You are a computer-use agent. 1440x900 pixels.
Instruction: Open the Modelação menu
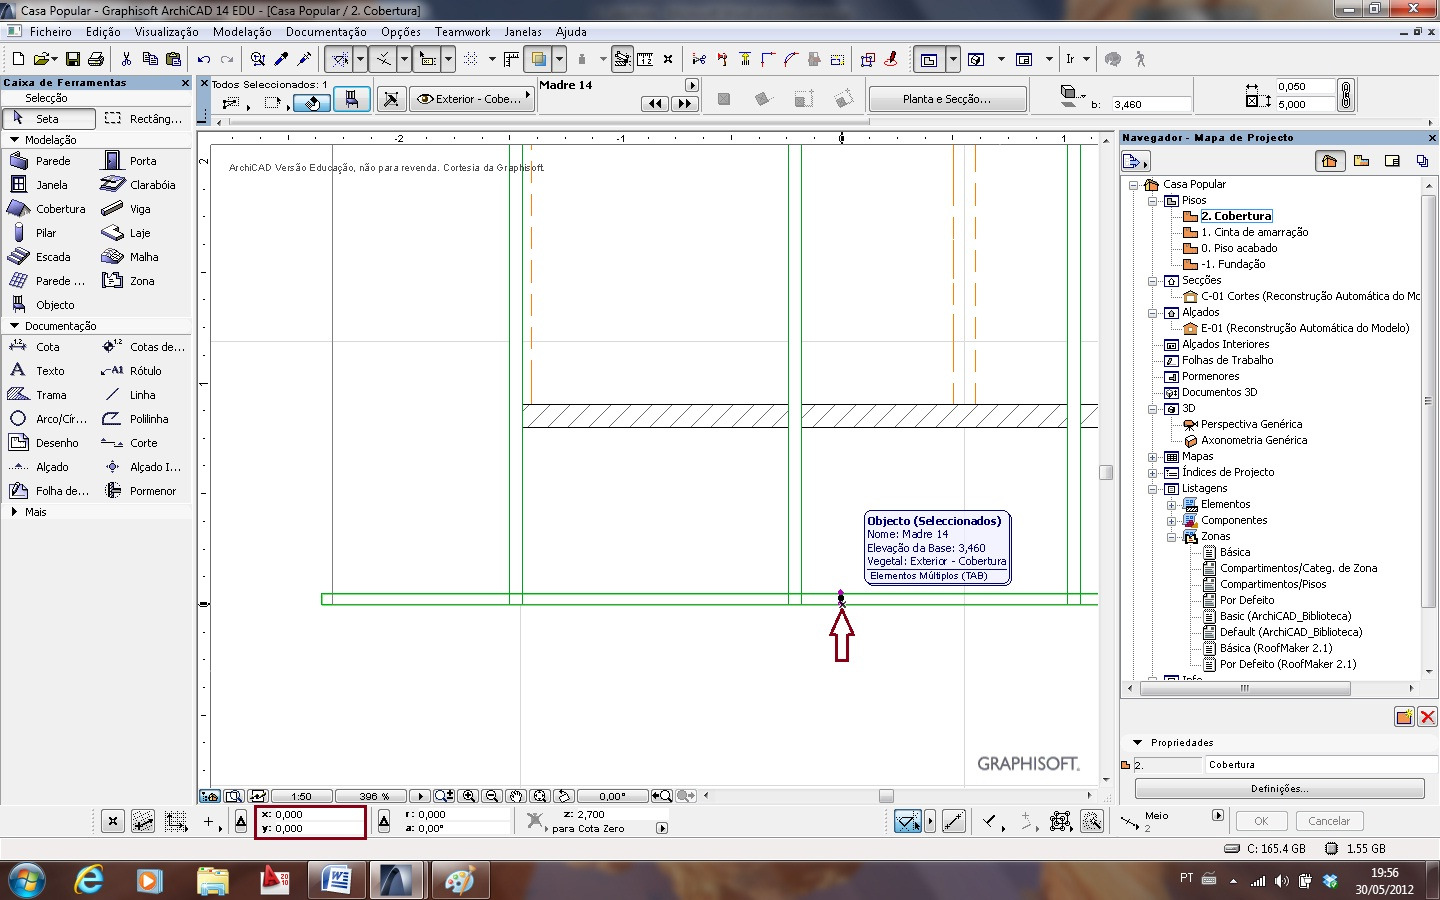[x=242, y=32]
